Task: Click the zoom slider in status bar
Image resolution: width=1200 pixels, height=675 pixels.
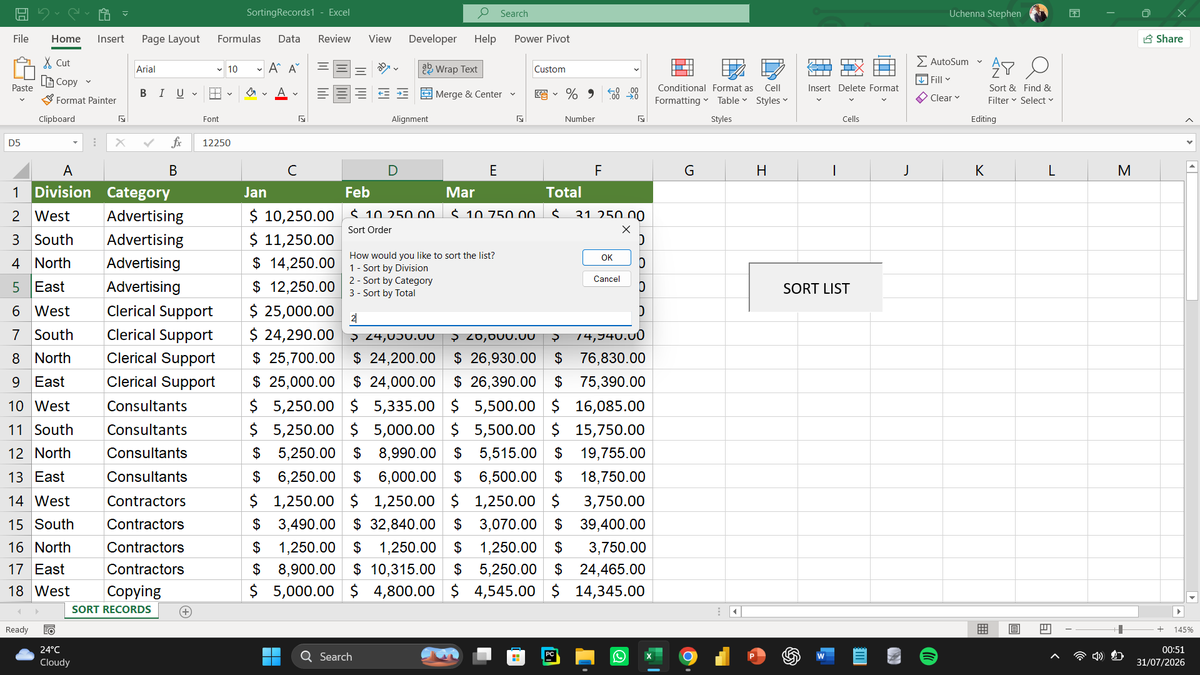Action: (1121, 629)
